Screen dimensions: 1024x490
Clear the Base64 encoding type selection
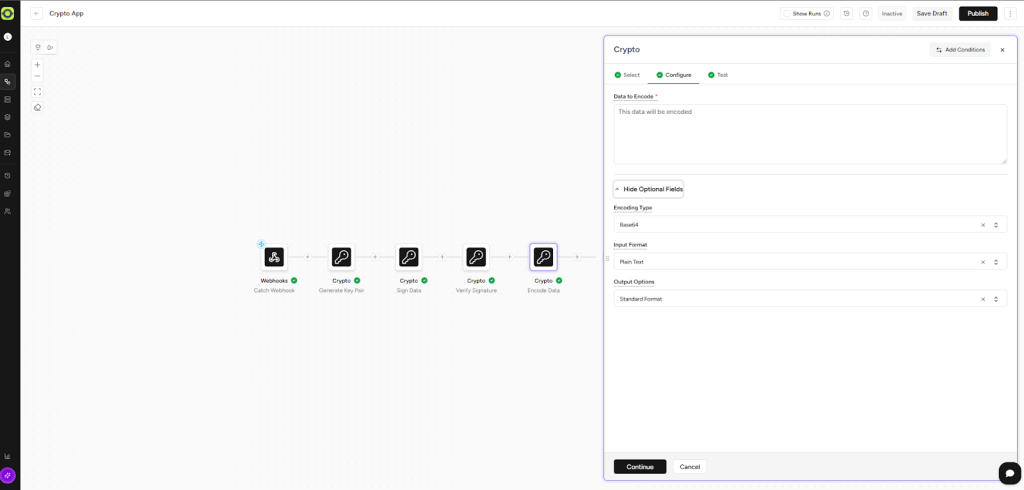(x=982, y=225)
